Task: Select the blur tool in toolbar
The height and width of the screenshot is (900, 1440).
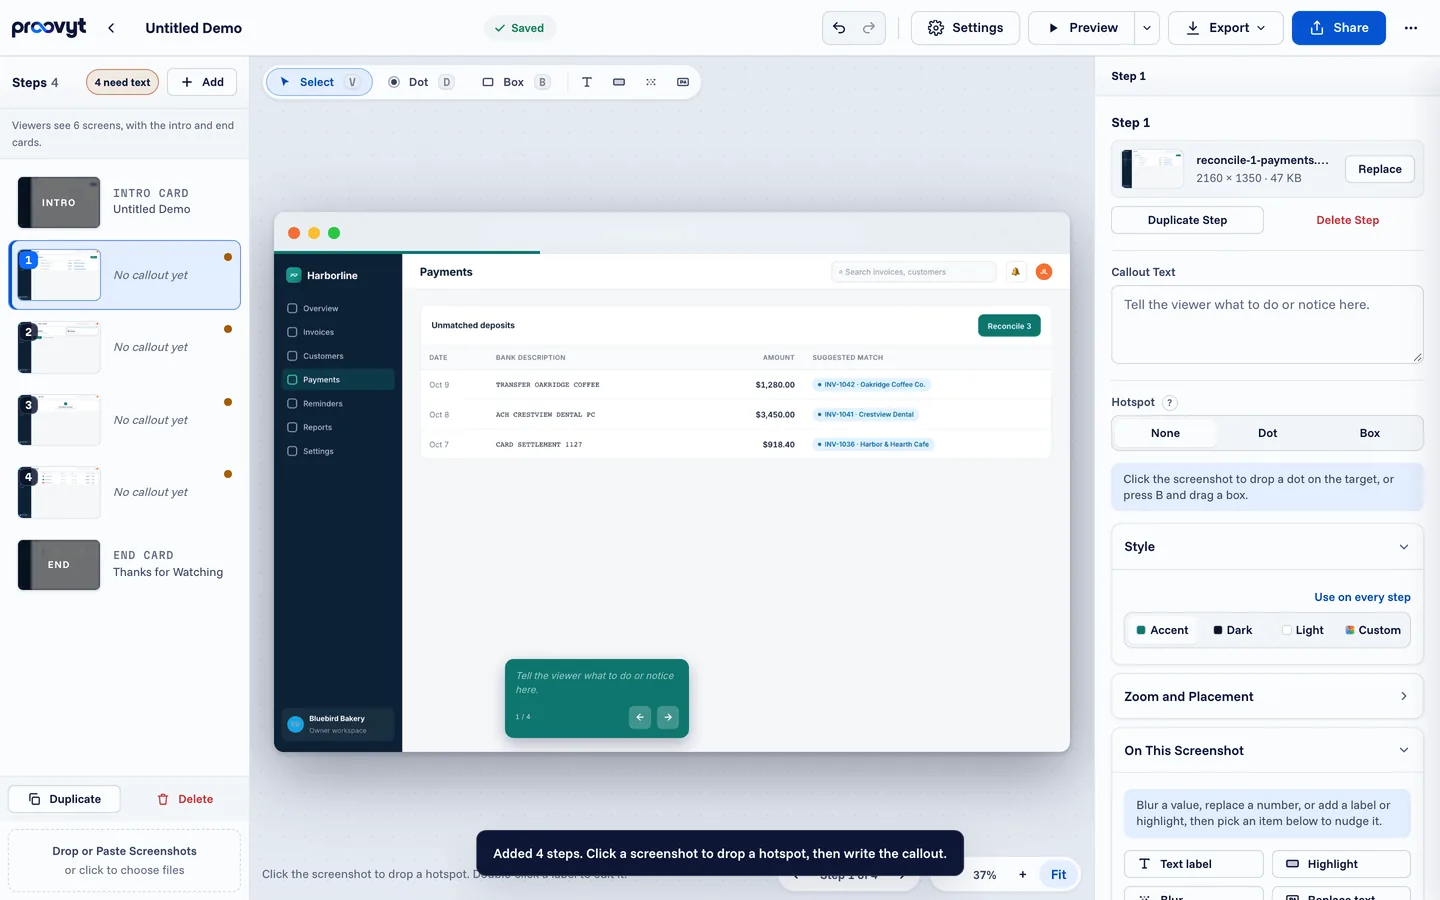Action: [651, 82]
